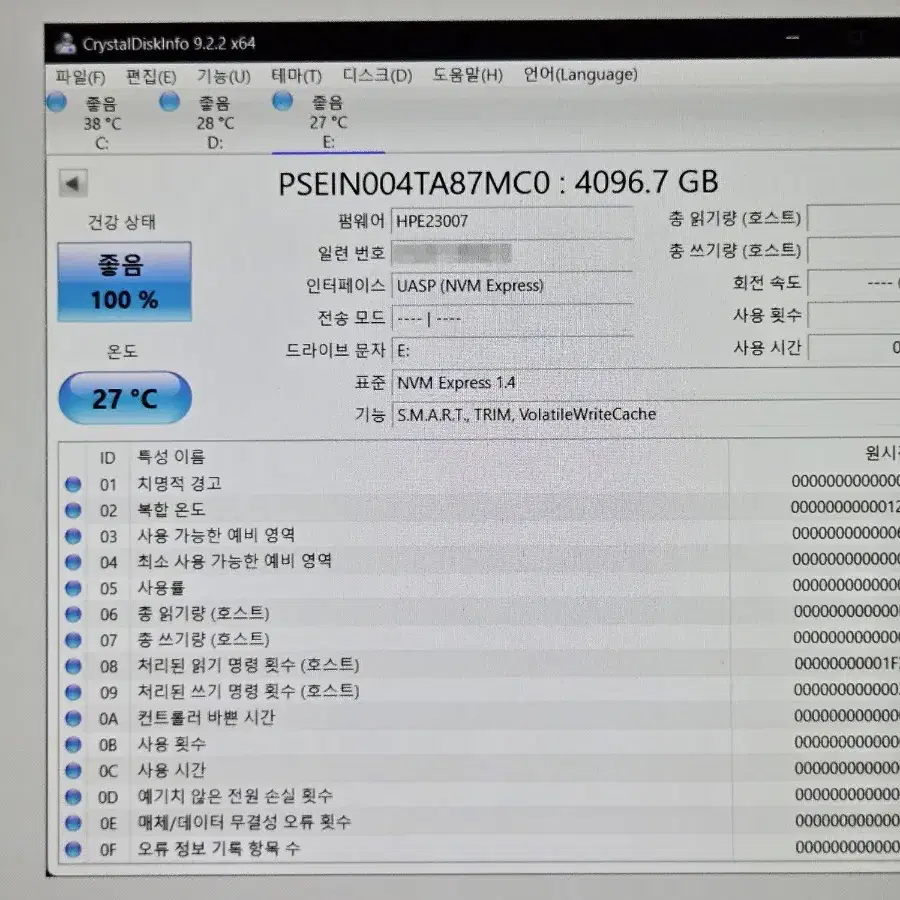Image resolution: width=900 pixels, height=900 pixels.
Task: Click status orb for 07 총 쓰기량 (호스트)
Action: point(73,640)
